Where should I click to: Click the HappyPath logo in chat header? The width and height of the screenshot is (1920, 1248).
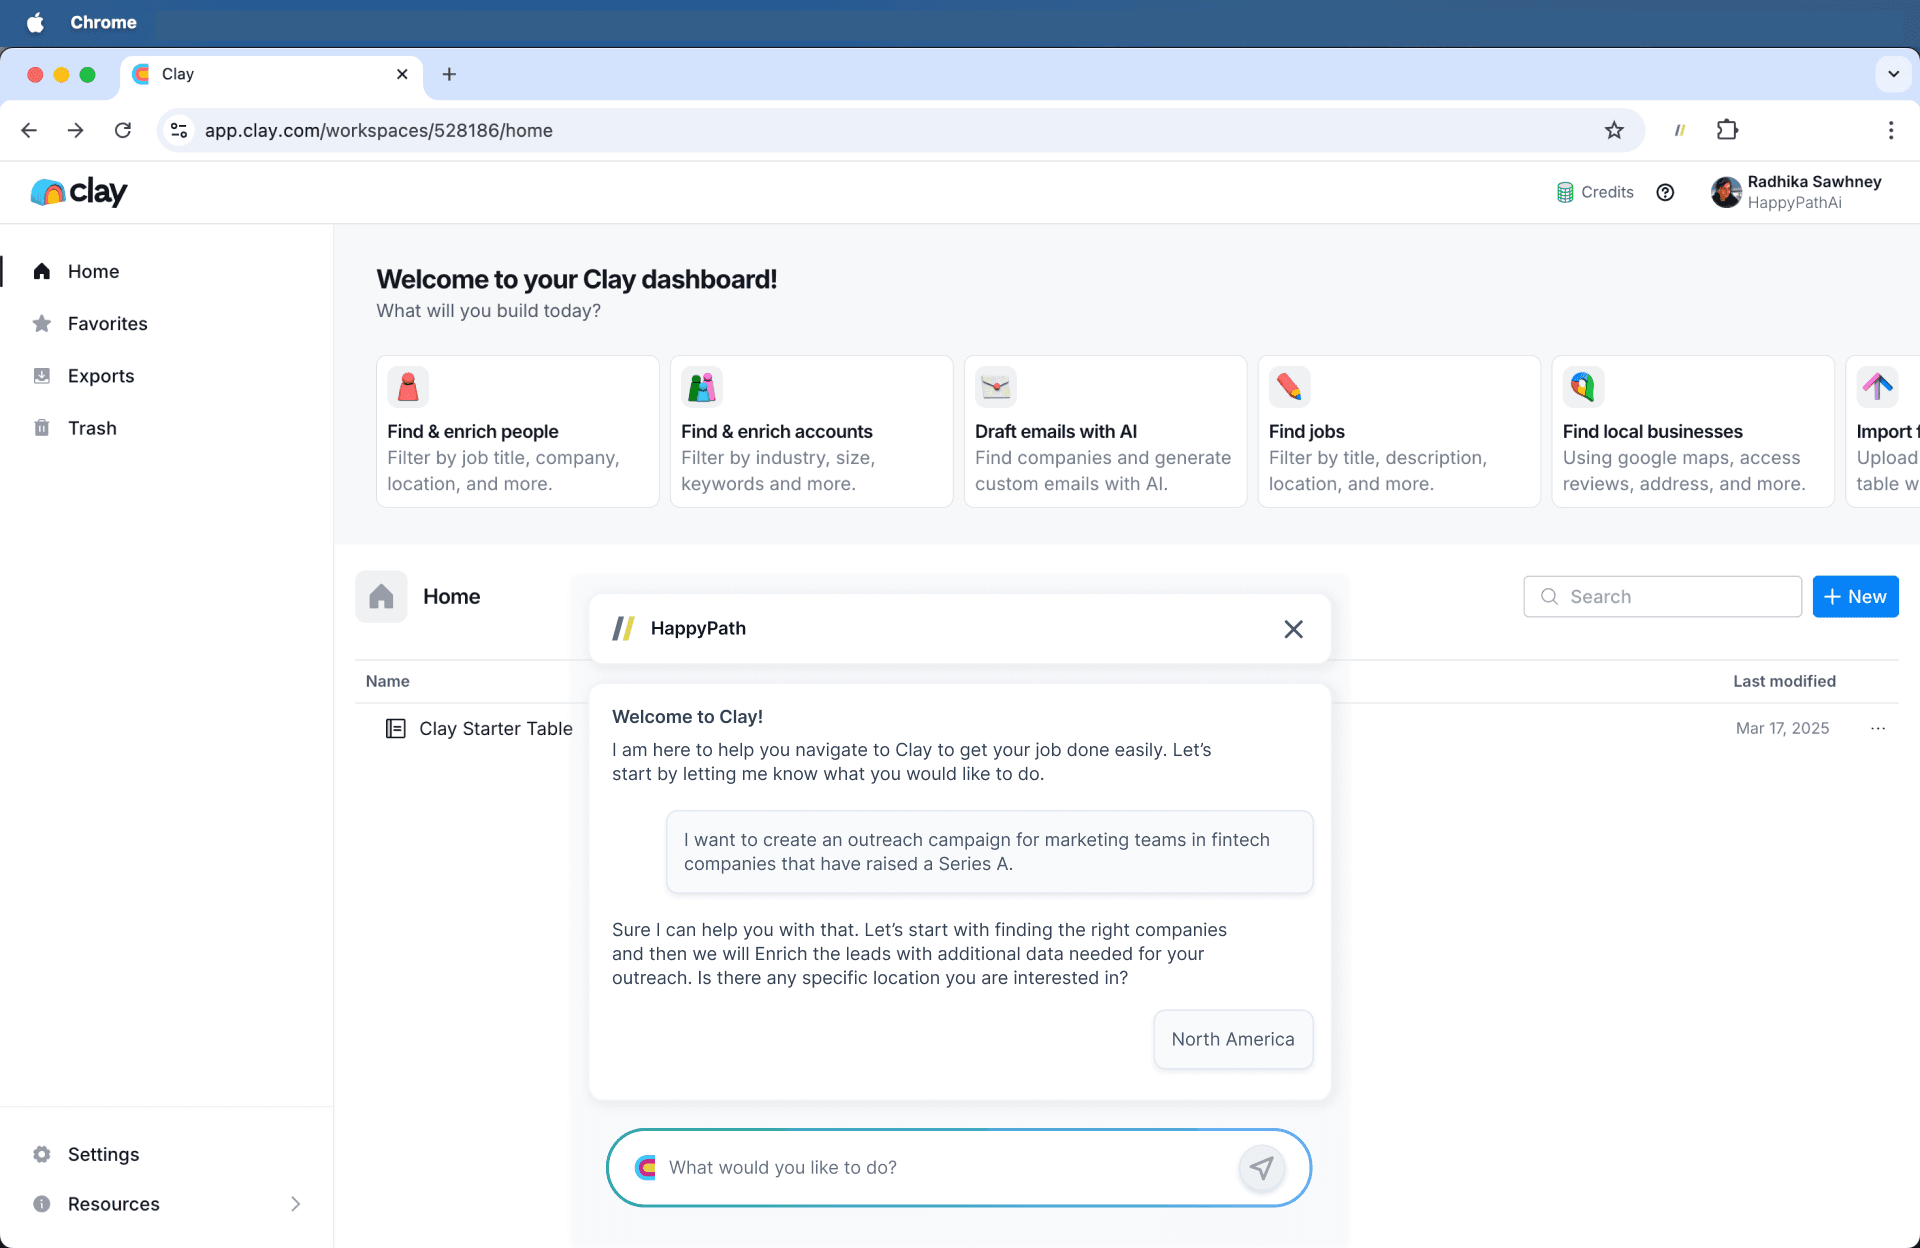point(623,628)
